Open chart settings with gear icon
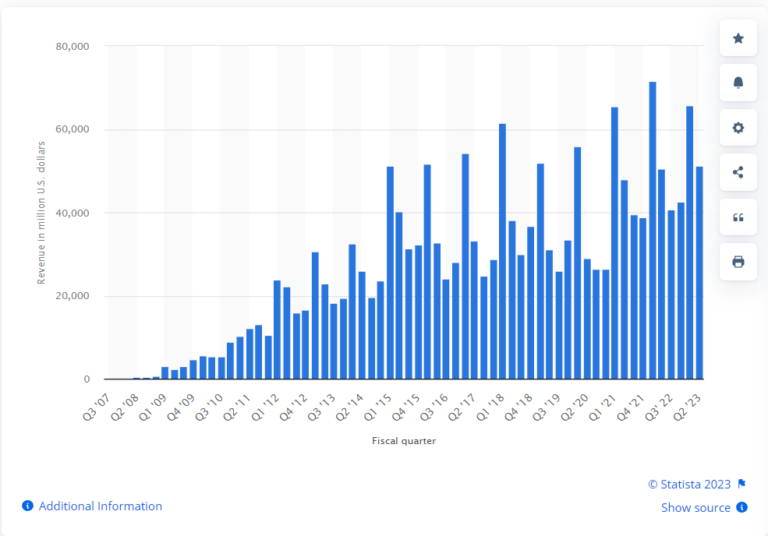 [x=738, y=128]
